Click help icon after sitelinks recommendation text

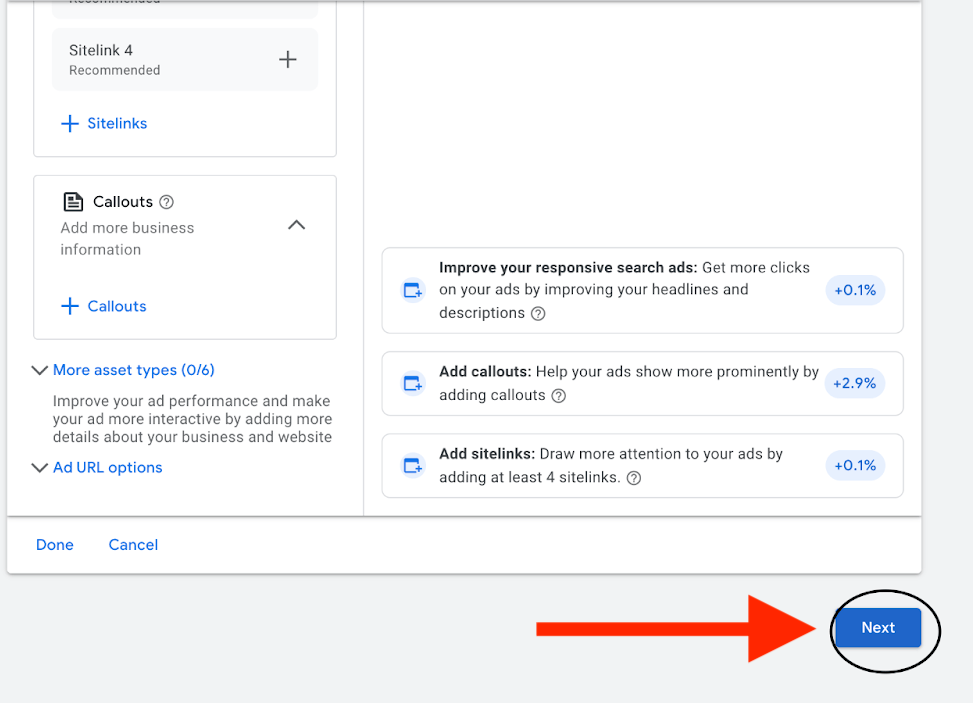[x=633, y=478]
